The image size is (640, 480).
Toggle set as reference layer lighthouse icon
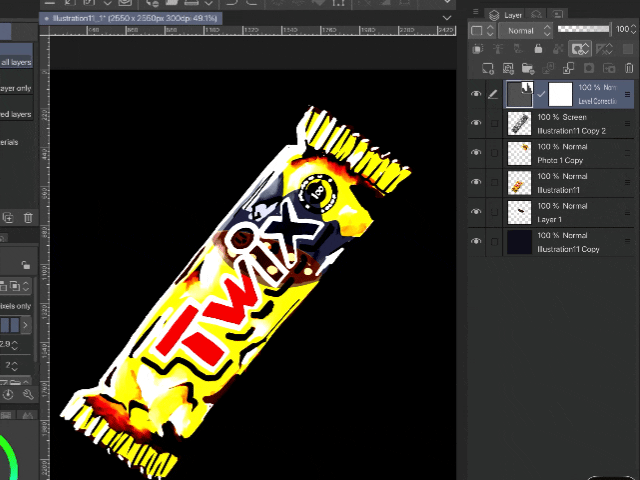(x=498, y=49)
